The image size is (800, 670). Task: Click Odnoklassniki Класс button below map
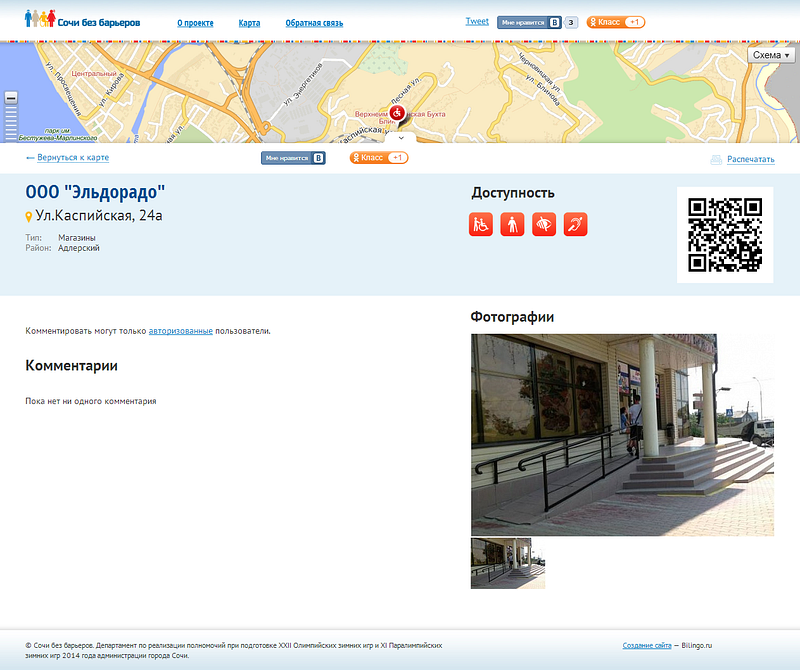point(379,158)
